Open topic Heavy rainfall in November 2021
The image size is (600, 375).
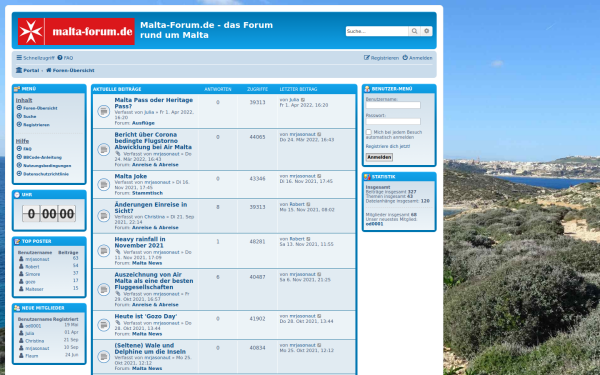click(140, 242)
